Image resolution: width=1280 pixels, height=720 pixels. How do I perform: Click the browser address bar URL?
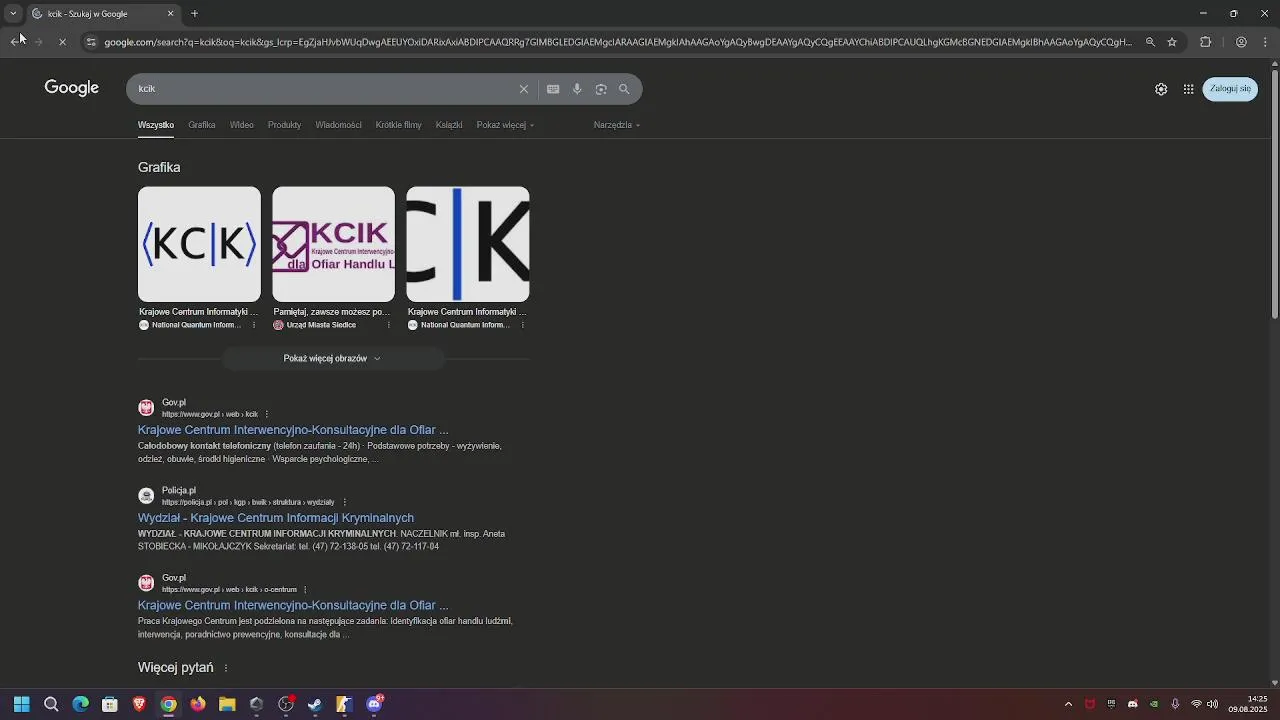[x=618, y=42]
